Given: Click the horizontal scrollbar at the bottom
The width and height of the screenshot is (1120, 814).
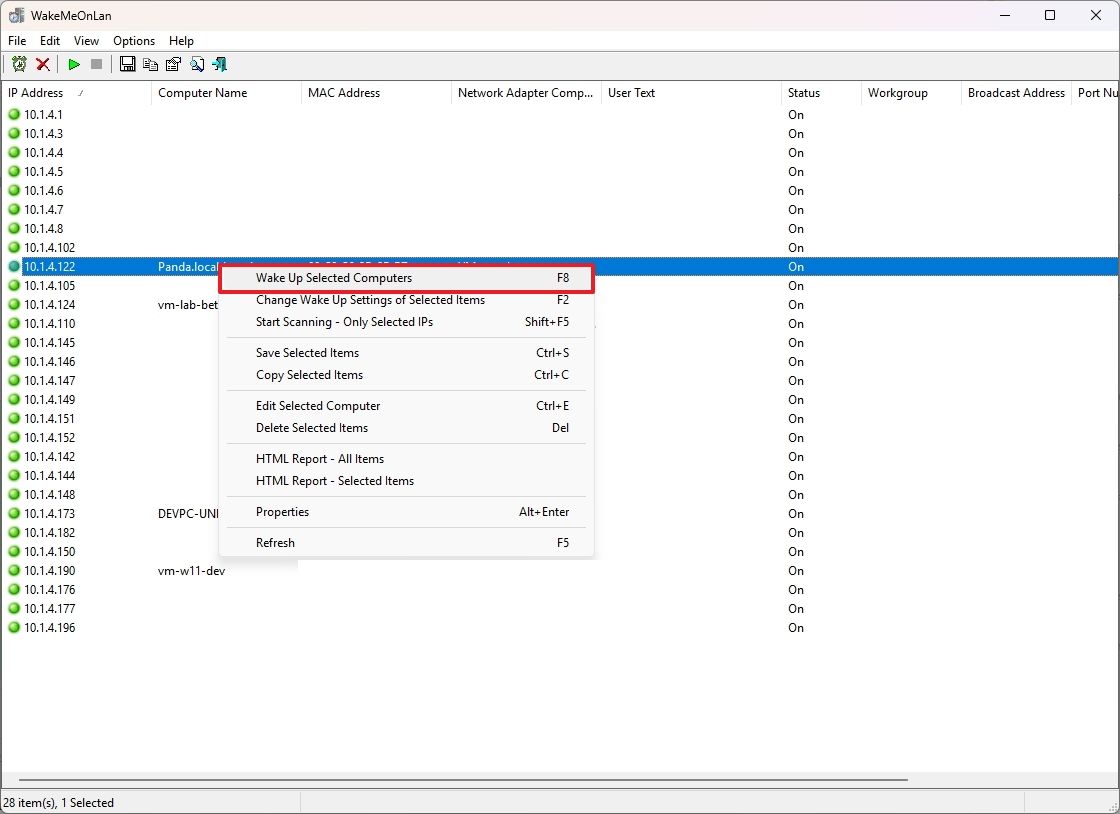Looking at the screenshot, I should coord(450,778).
